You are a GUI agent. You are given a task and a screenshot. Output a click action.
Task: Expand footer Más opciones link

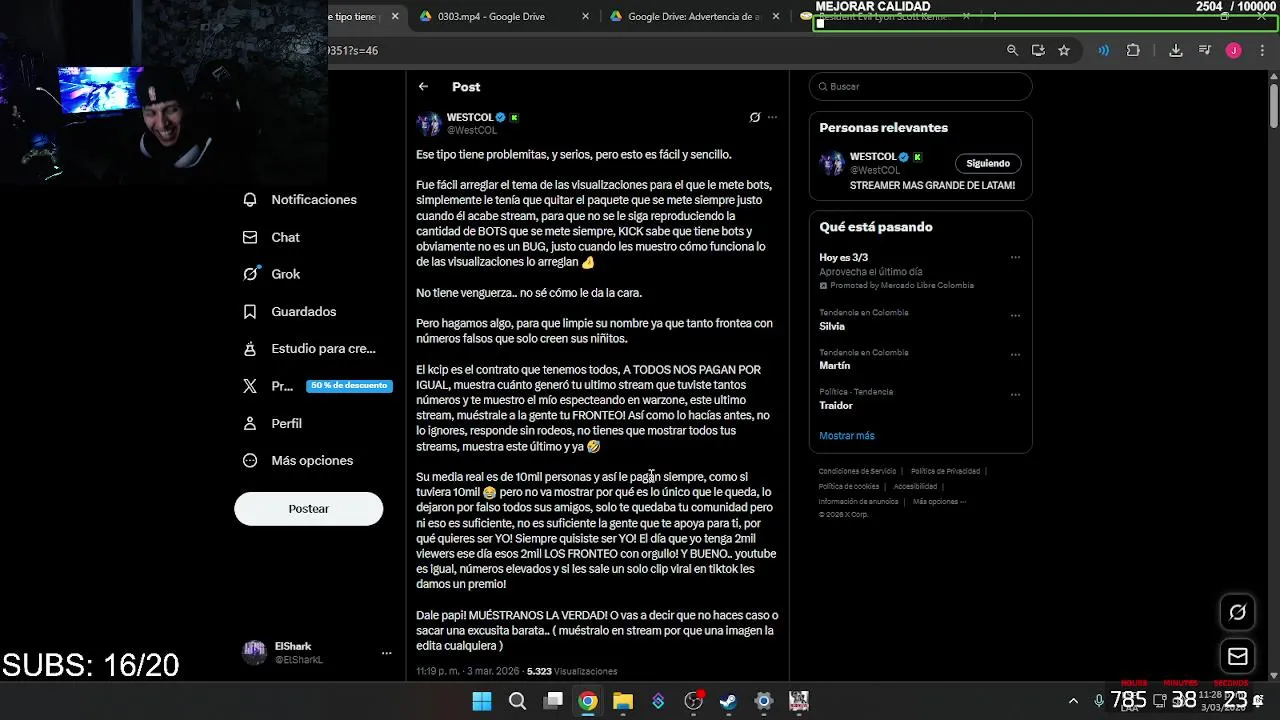939,502
